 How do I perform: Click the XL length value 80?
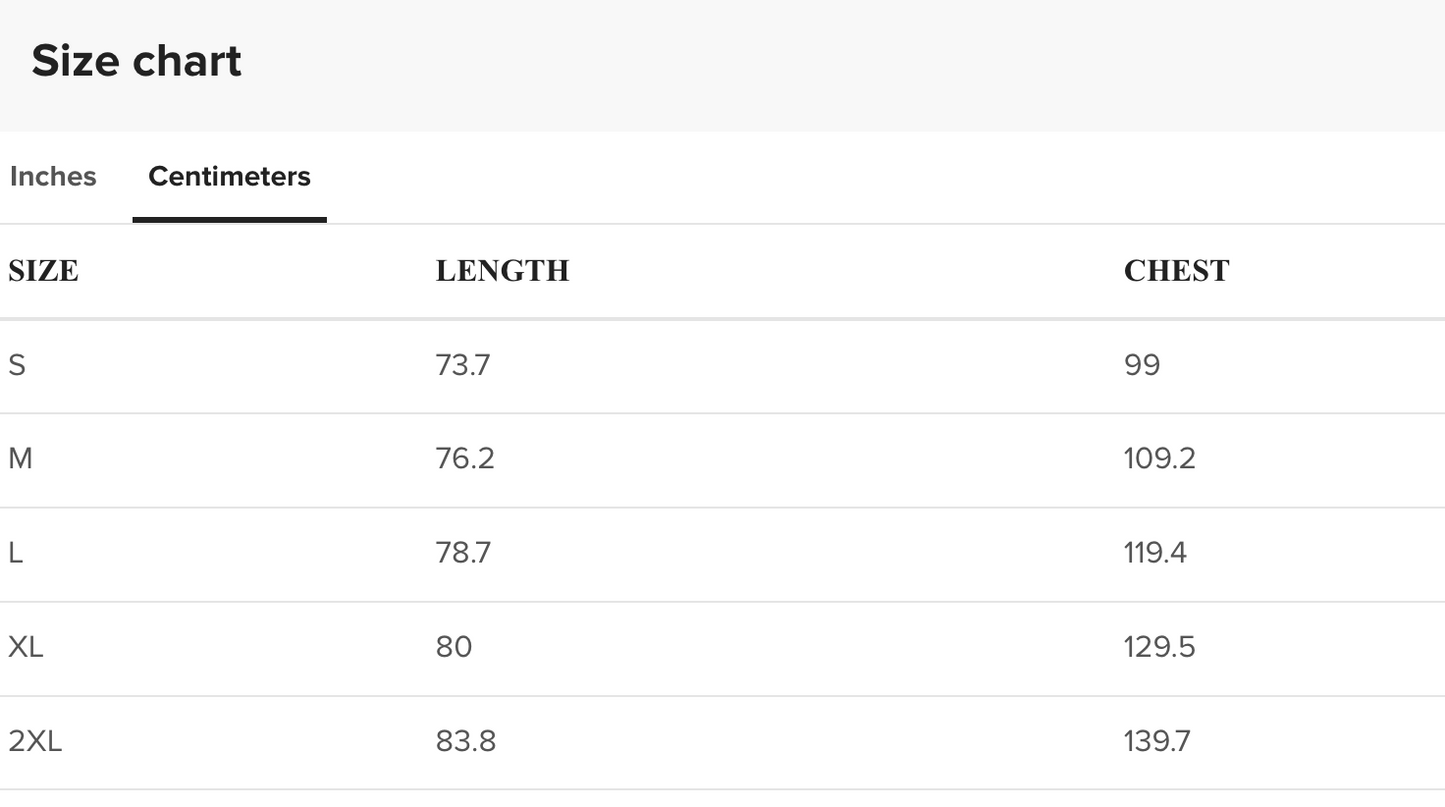pos(454,647)
